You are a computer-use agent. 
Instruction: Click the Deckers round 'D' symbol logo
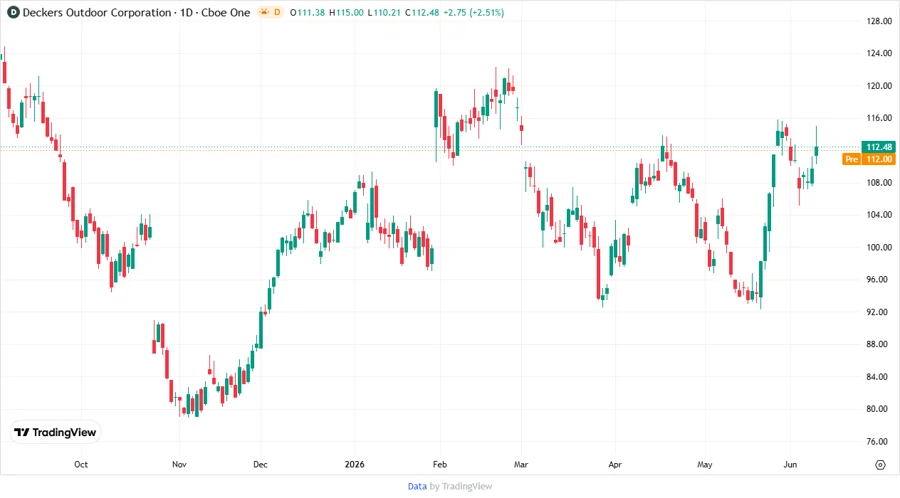[x=13, y=12]
